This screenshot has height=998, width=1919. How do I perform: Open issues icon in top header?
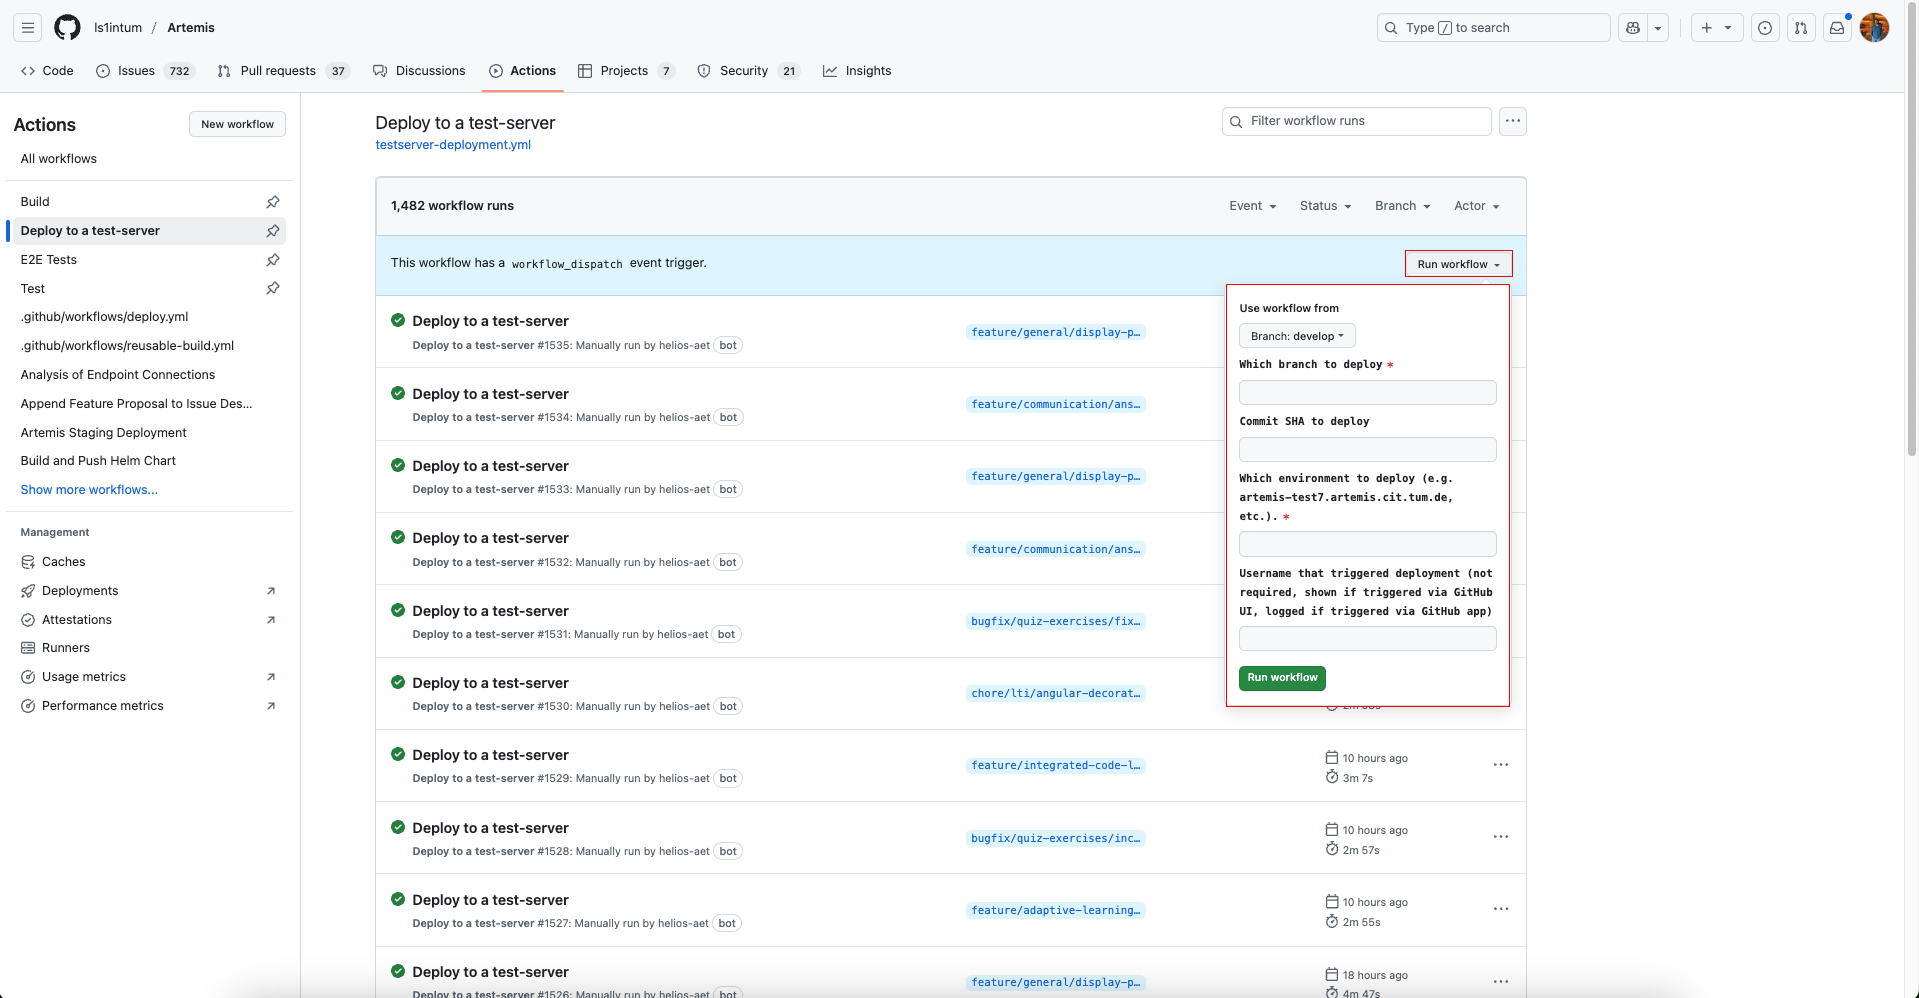pyautogui.click(x=1765, y=28)
